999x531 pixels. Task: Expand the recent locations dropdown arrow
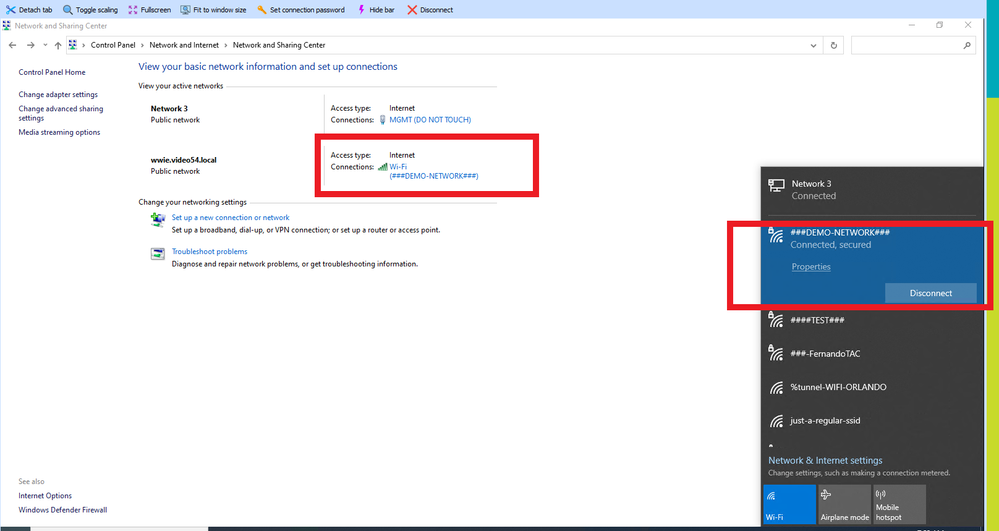pos(45,45)
